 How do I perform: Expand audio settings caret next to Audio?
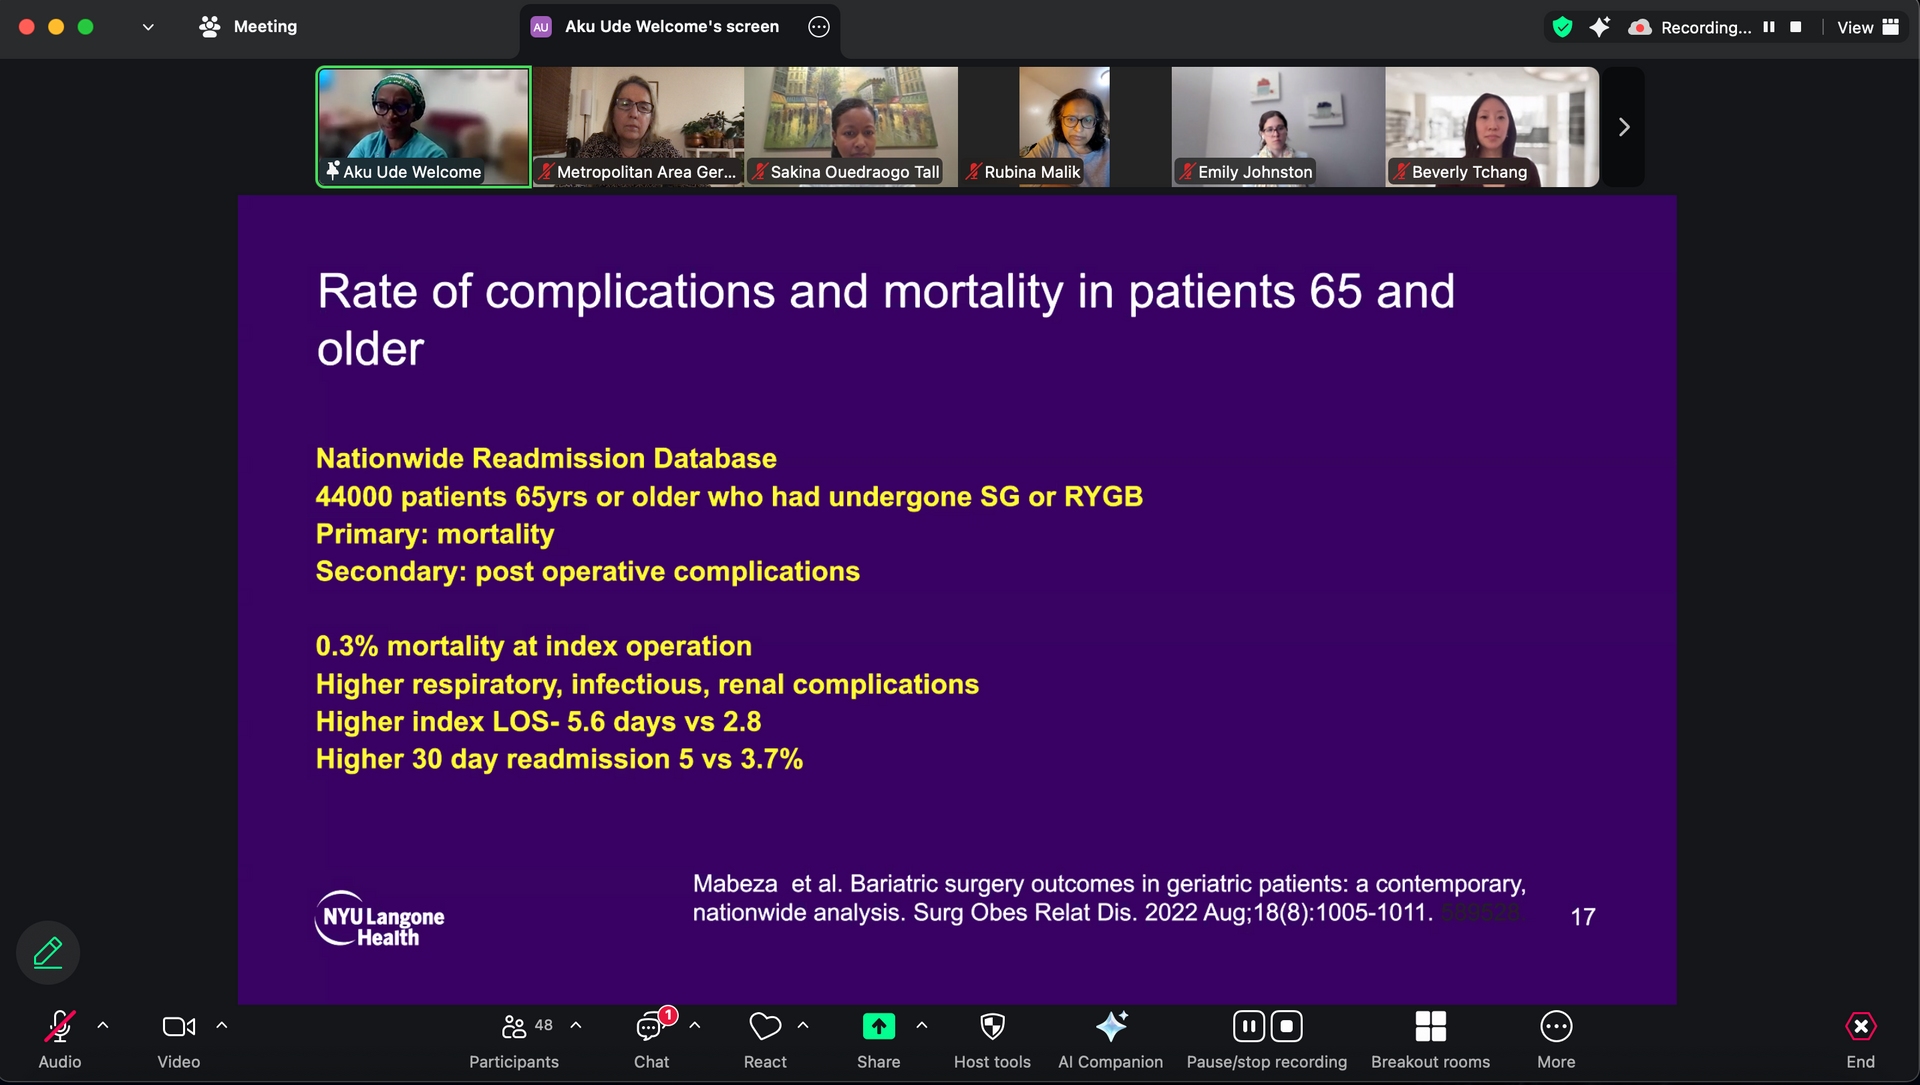click(103, 1026)
